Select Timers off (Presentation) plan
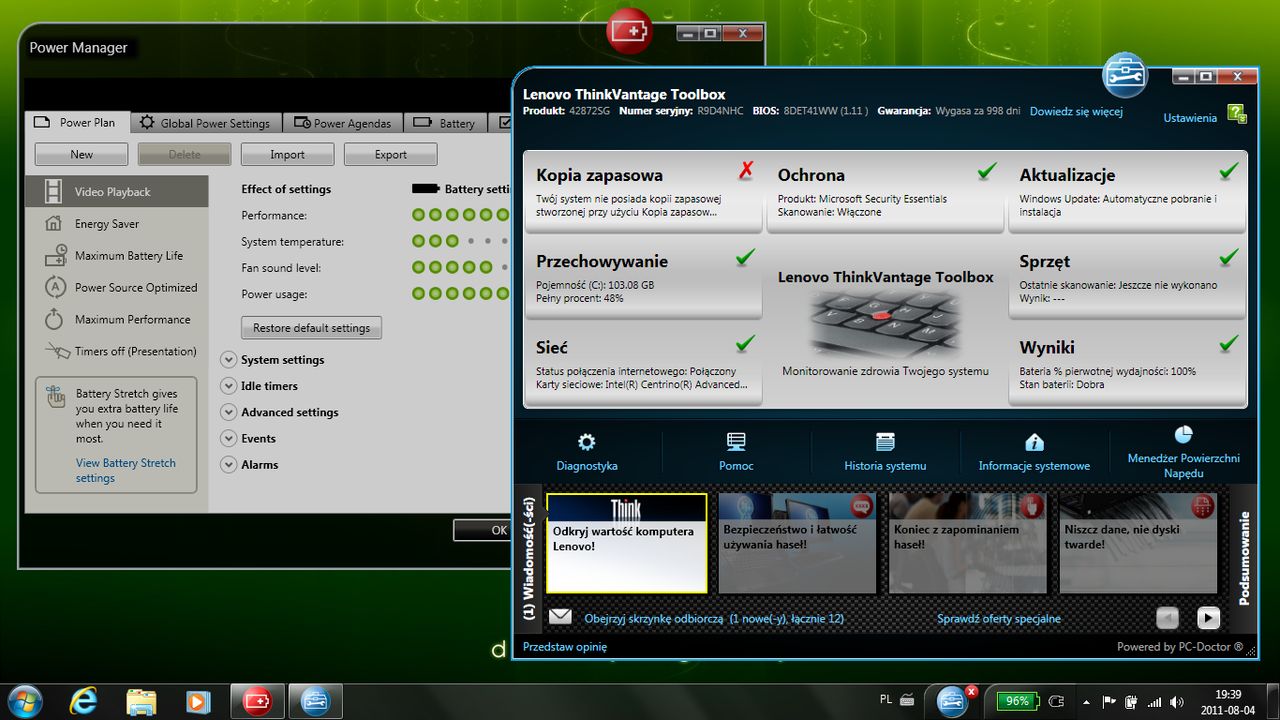Image resolution: width=1280 pixels, height=720 pixels. 117,352
